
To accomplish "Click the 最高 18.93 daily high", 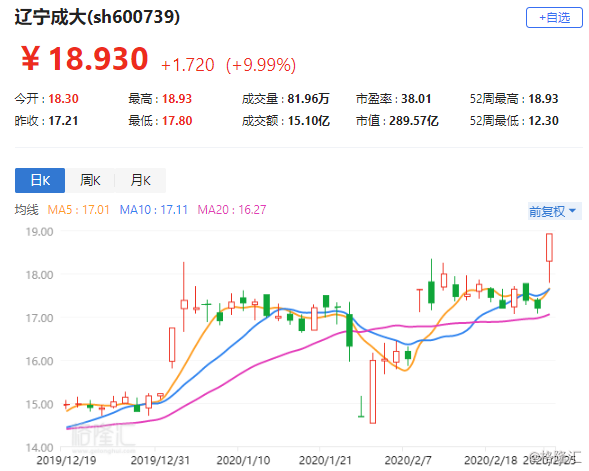I will (x=160, y=99).
